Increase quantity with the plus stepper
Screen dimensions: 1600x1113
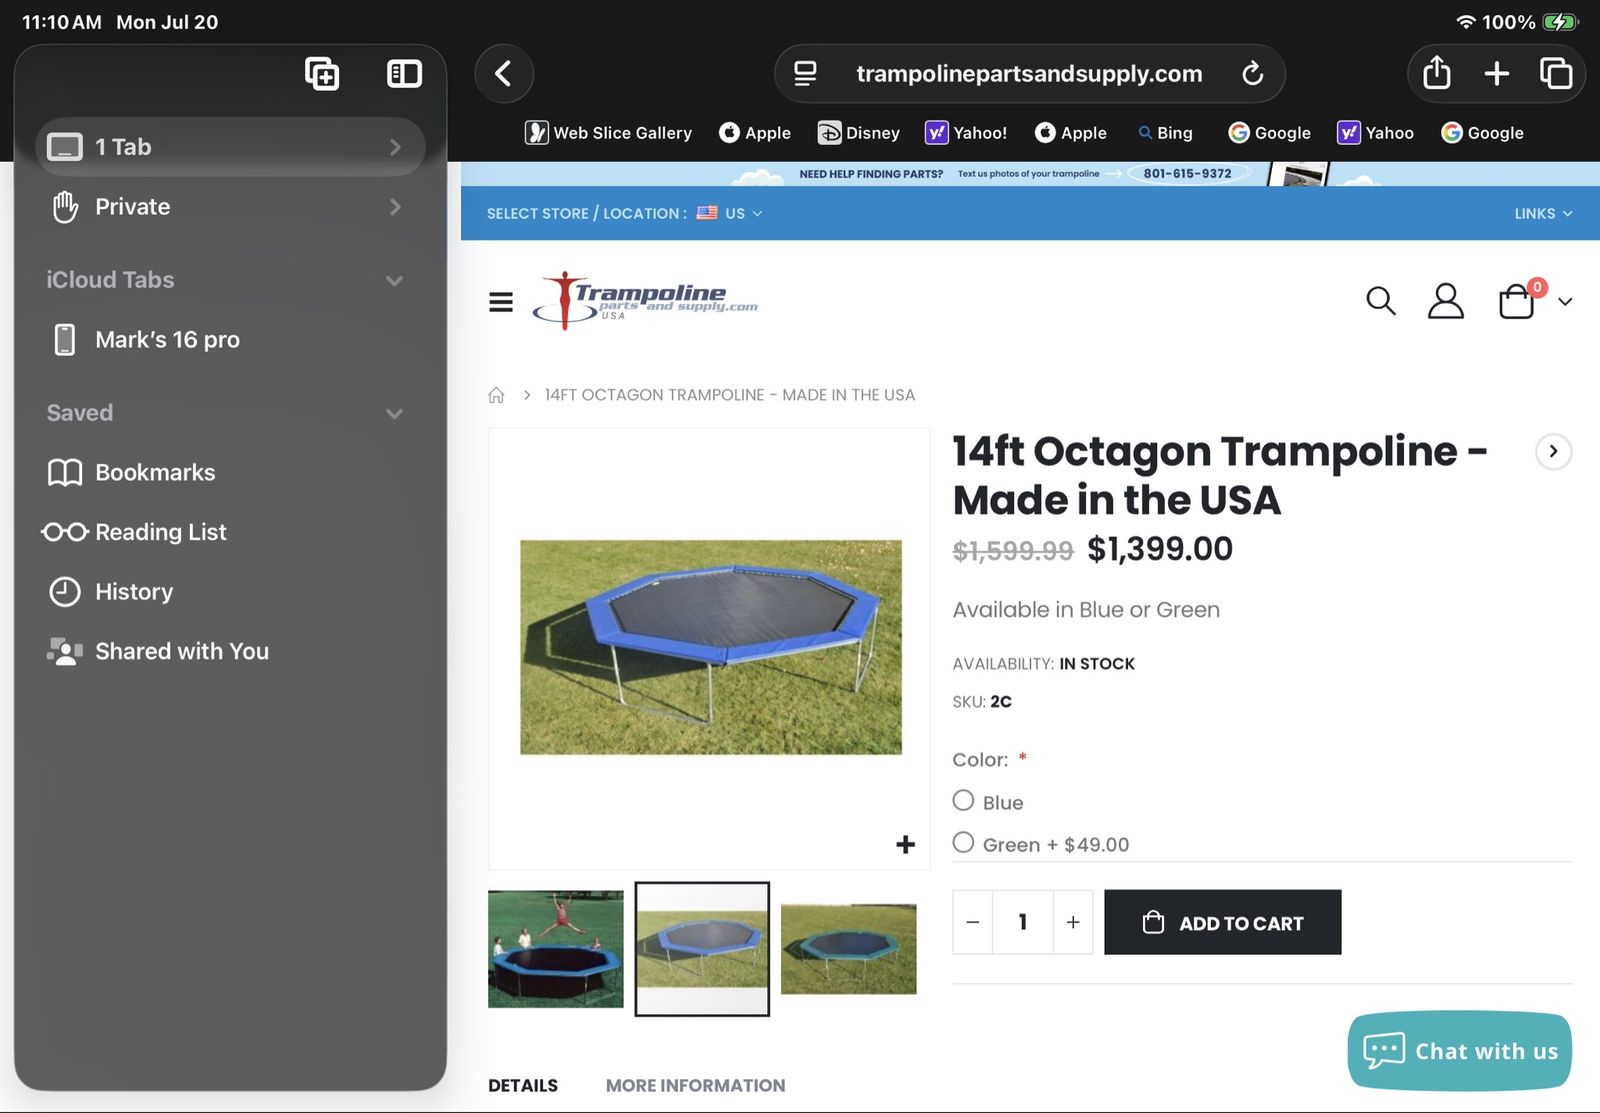tap(1073, 922)
